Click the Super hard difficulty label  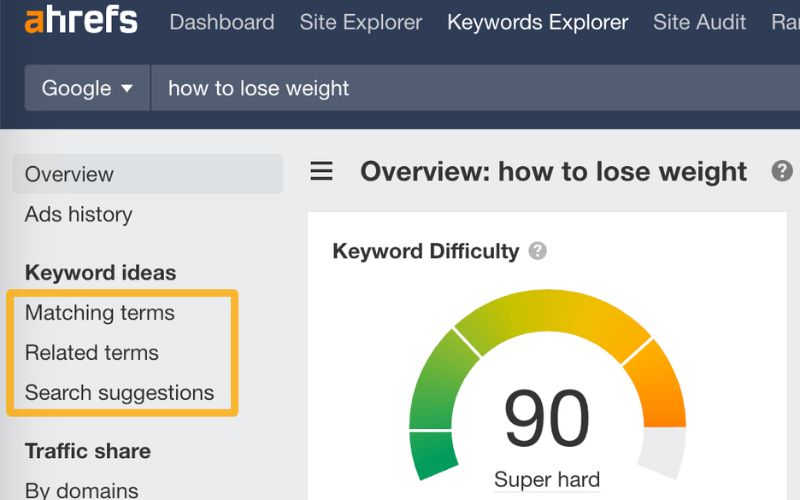click(x=547, y=478)
